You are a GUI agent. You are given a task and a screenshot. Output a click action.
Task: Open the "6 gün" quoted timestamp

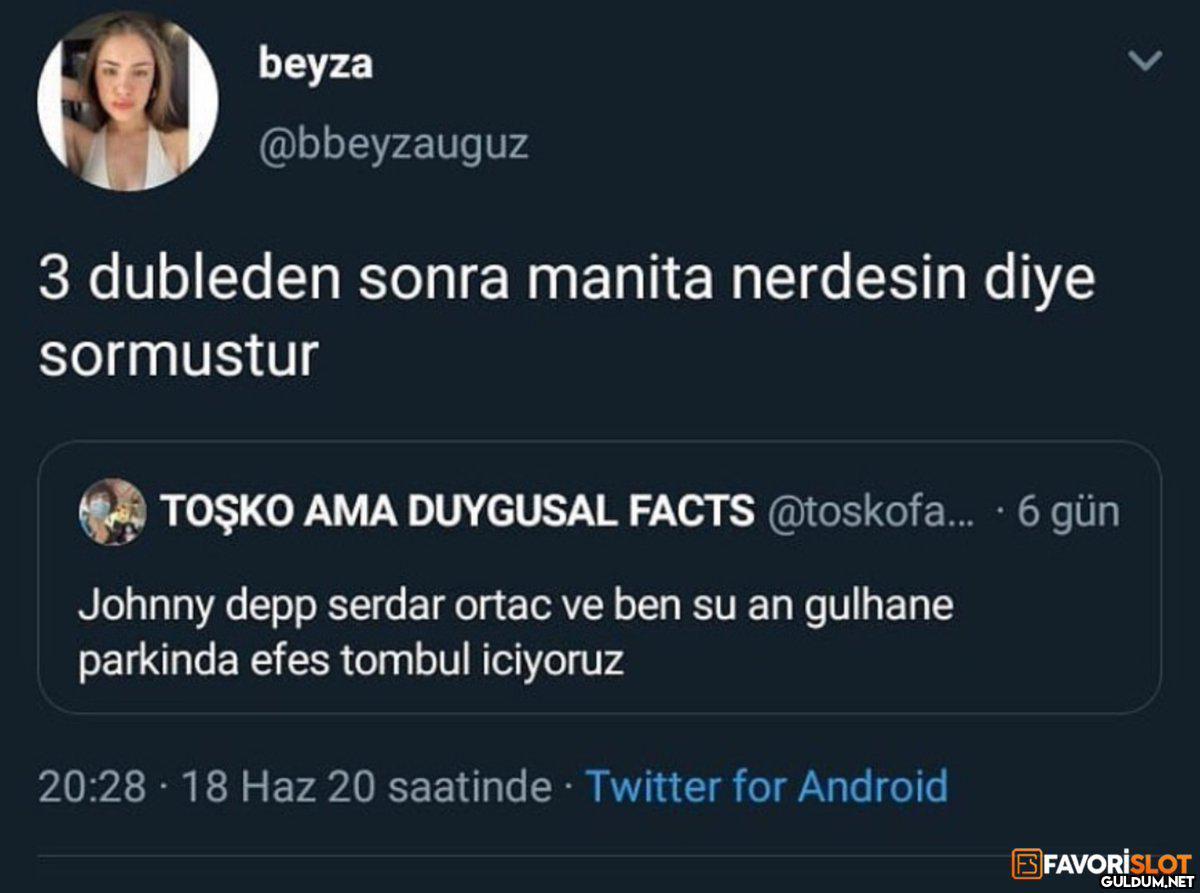(1068, 512)
